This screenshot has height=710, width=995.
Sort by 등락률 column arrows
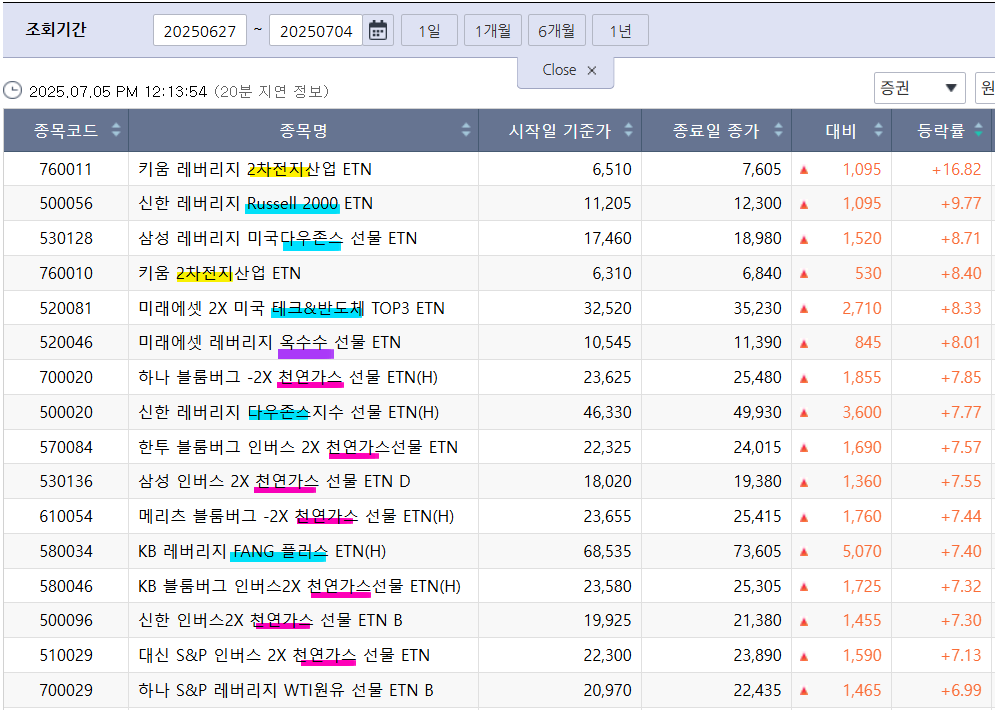pyautogui.click(x=978, y=130)
